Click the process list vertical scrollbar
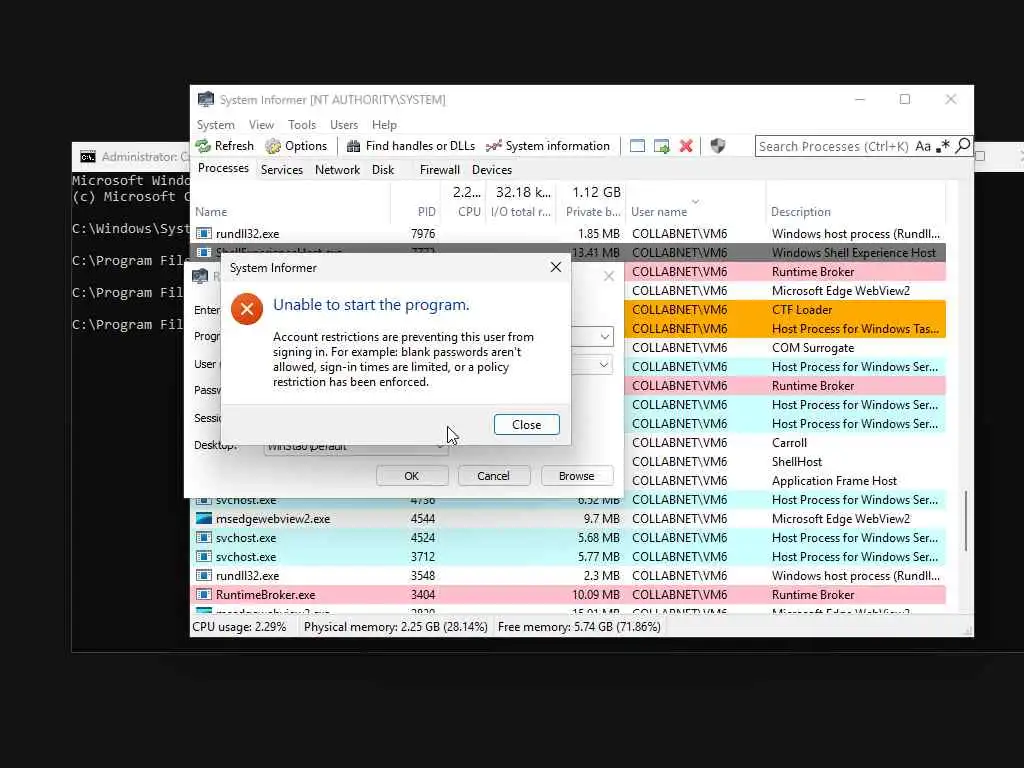Viewport: 1024px width, 768px height. coord(965,520)
